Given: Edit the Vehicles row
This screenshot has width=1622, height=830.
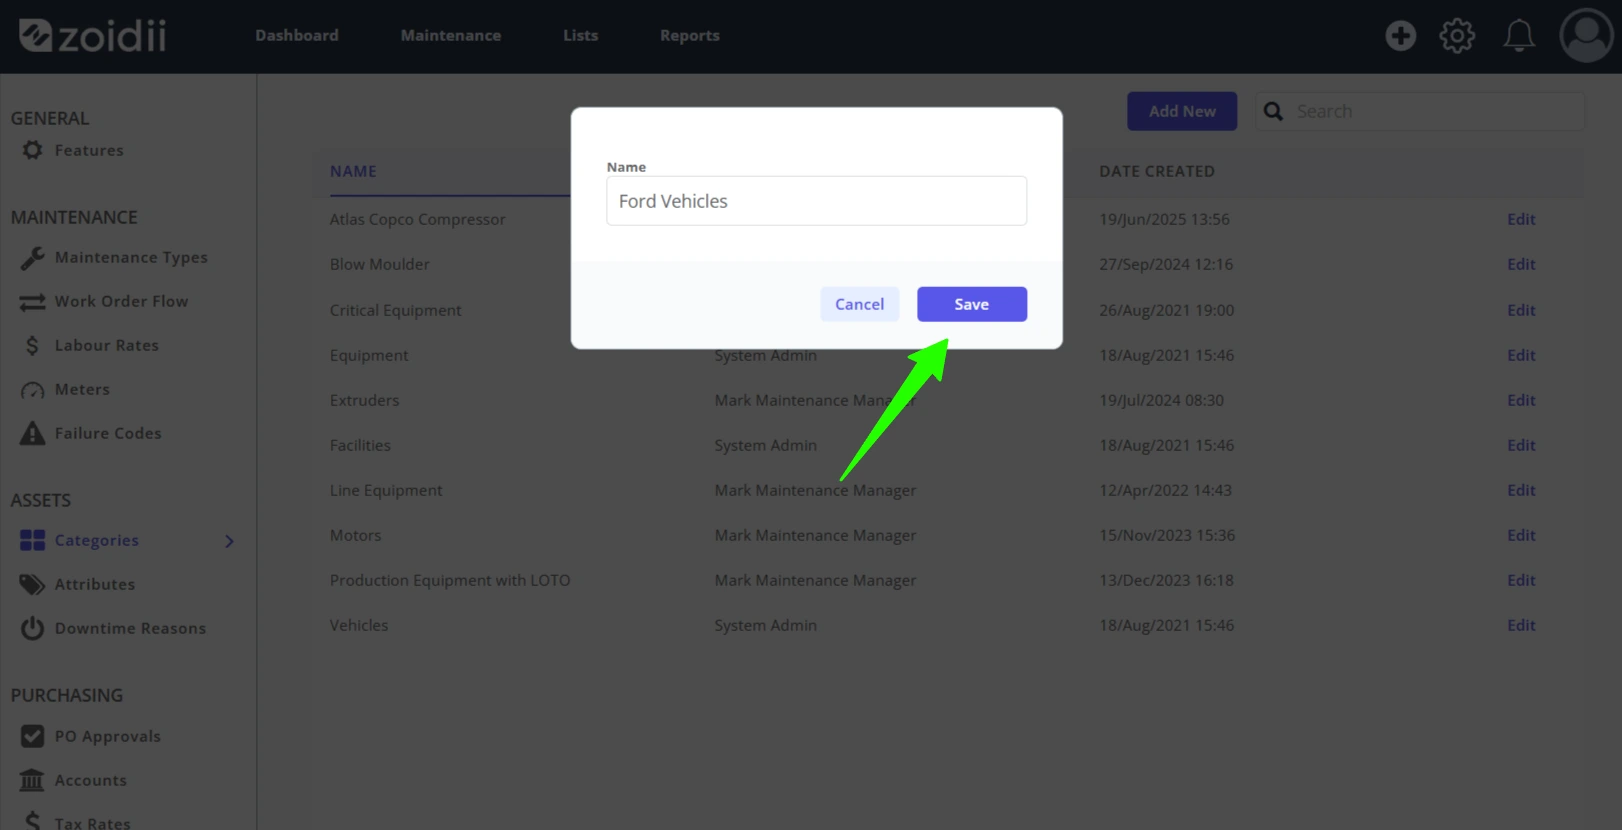Looking at the screenshot, I should tap(1521, 625).
